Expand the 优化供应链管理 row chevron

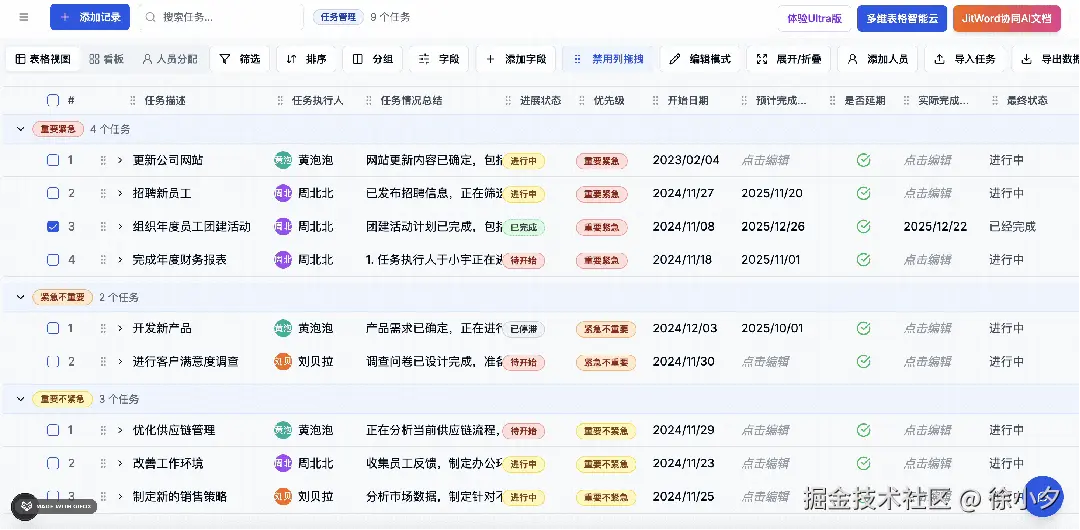[120, 430]
